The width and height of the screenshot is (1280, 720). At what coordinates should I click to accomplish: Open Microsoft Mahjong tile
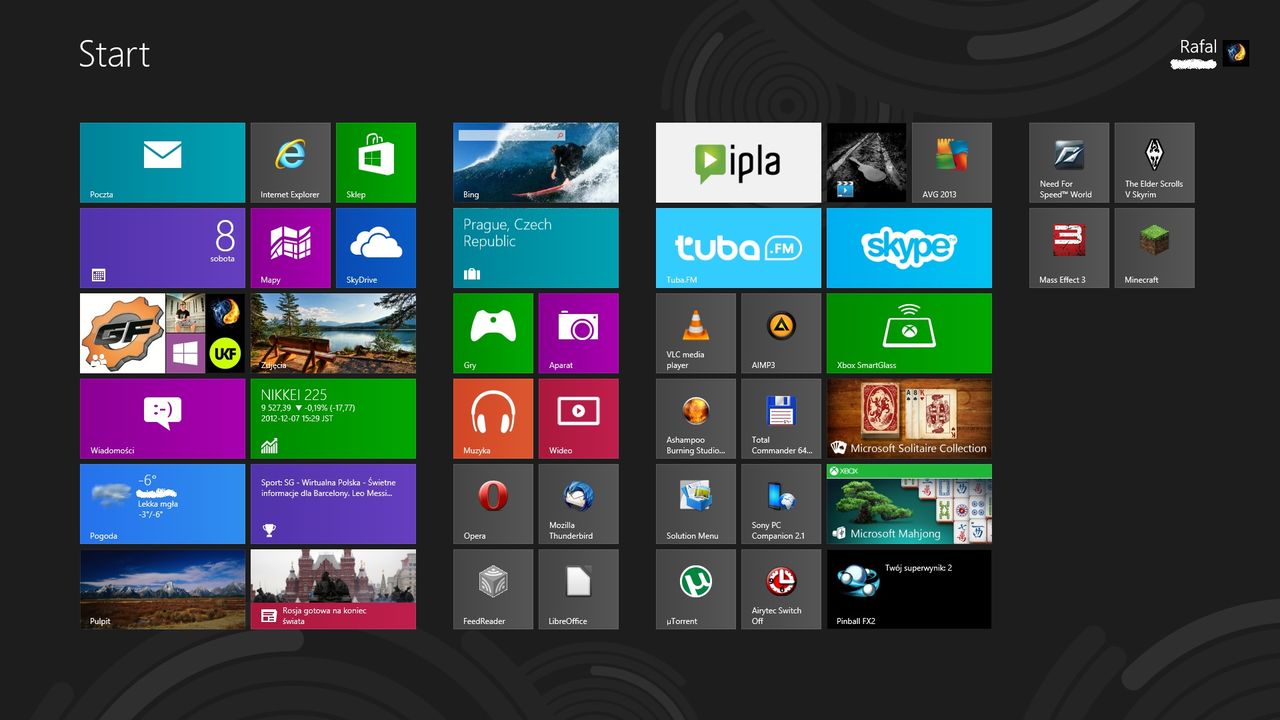click(x=909, y=504)
